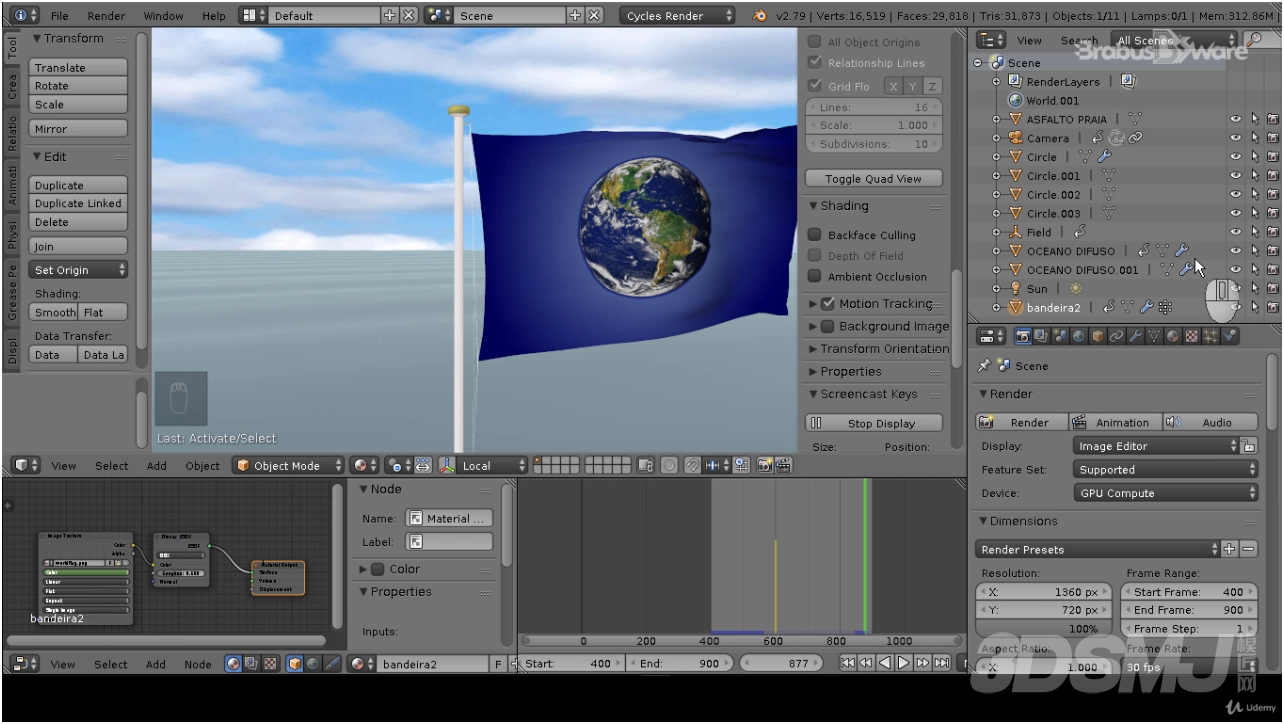Open the Feature Set Supported dropdown
The width and height of the screenshot is (1284, 724).
click(x=1165, y=469)
